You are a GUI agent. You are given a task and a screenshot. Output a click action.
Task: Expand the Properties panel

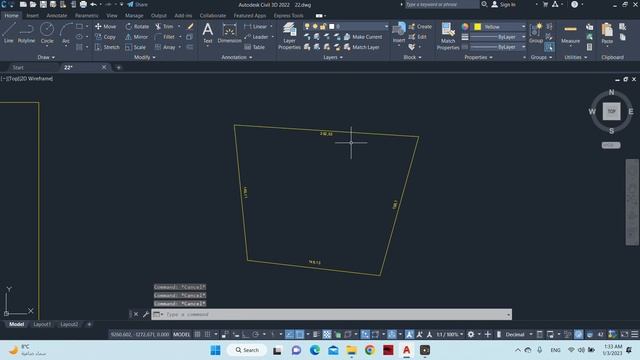478,58
